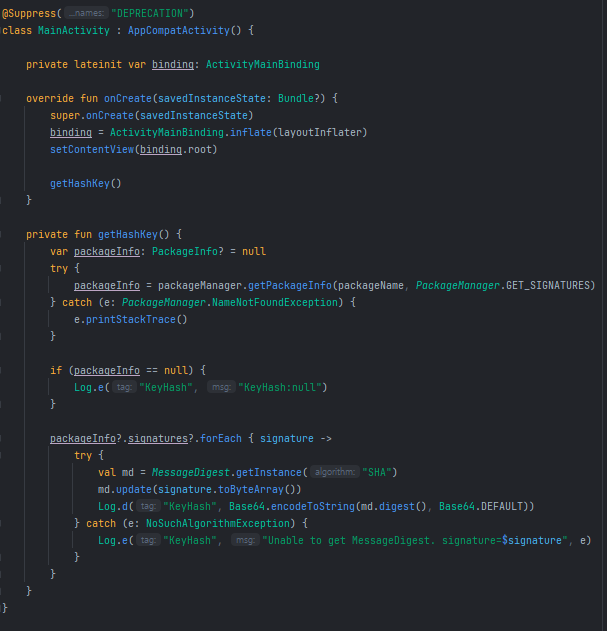This screenshot has height=631, width=607.
Task: Click the "algorithm:" inlay hint
Action: click(x=334, y=472)
